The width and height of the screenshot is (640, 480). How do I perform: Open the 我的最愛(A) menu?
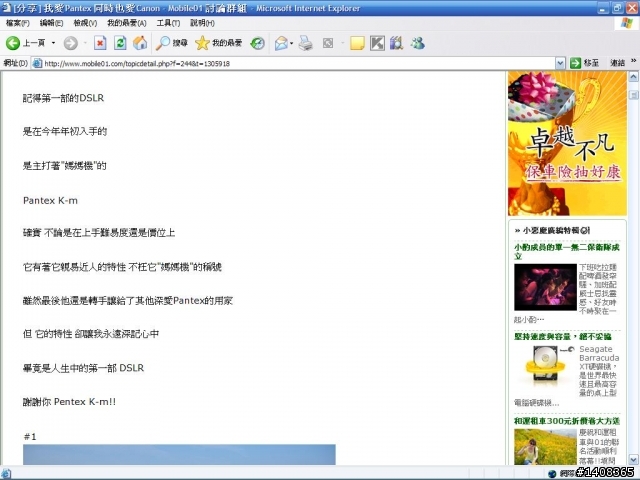point(127,23)
